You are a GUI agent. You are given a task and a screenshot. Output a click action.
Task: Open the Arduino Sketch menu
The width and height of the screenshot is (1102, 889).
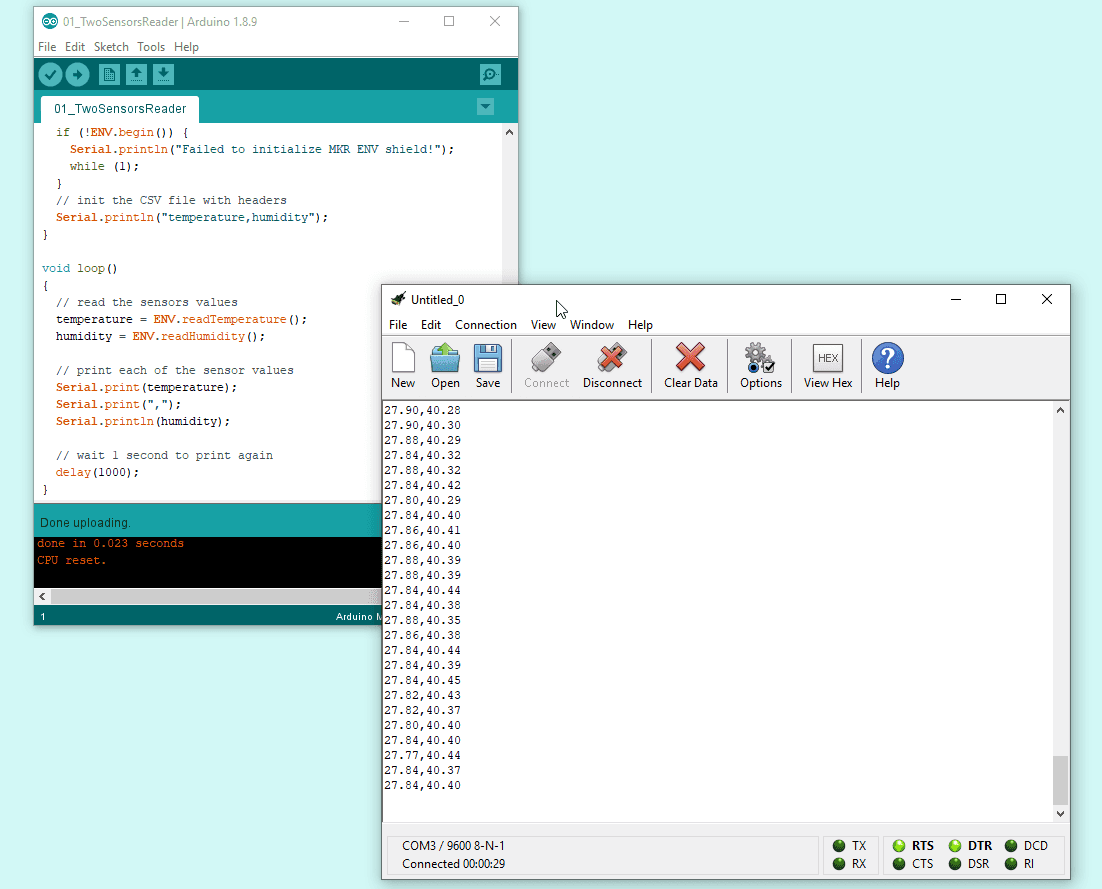111,47
